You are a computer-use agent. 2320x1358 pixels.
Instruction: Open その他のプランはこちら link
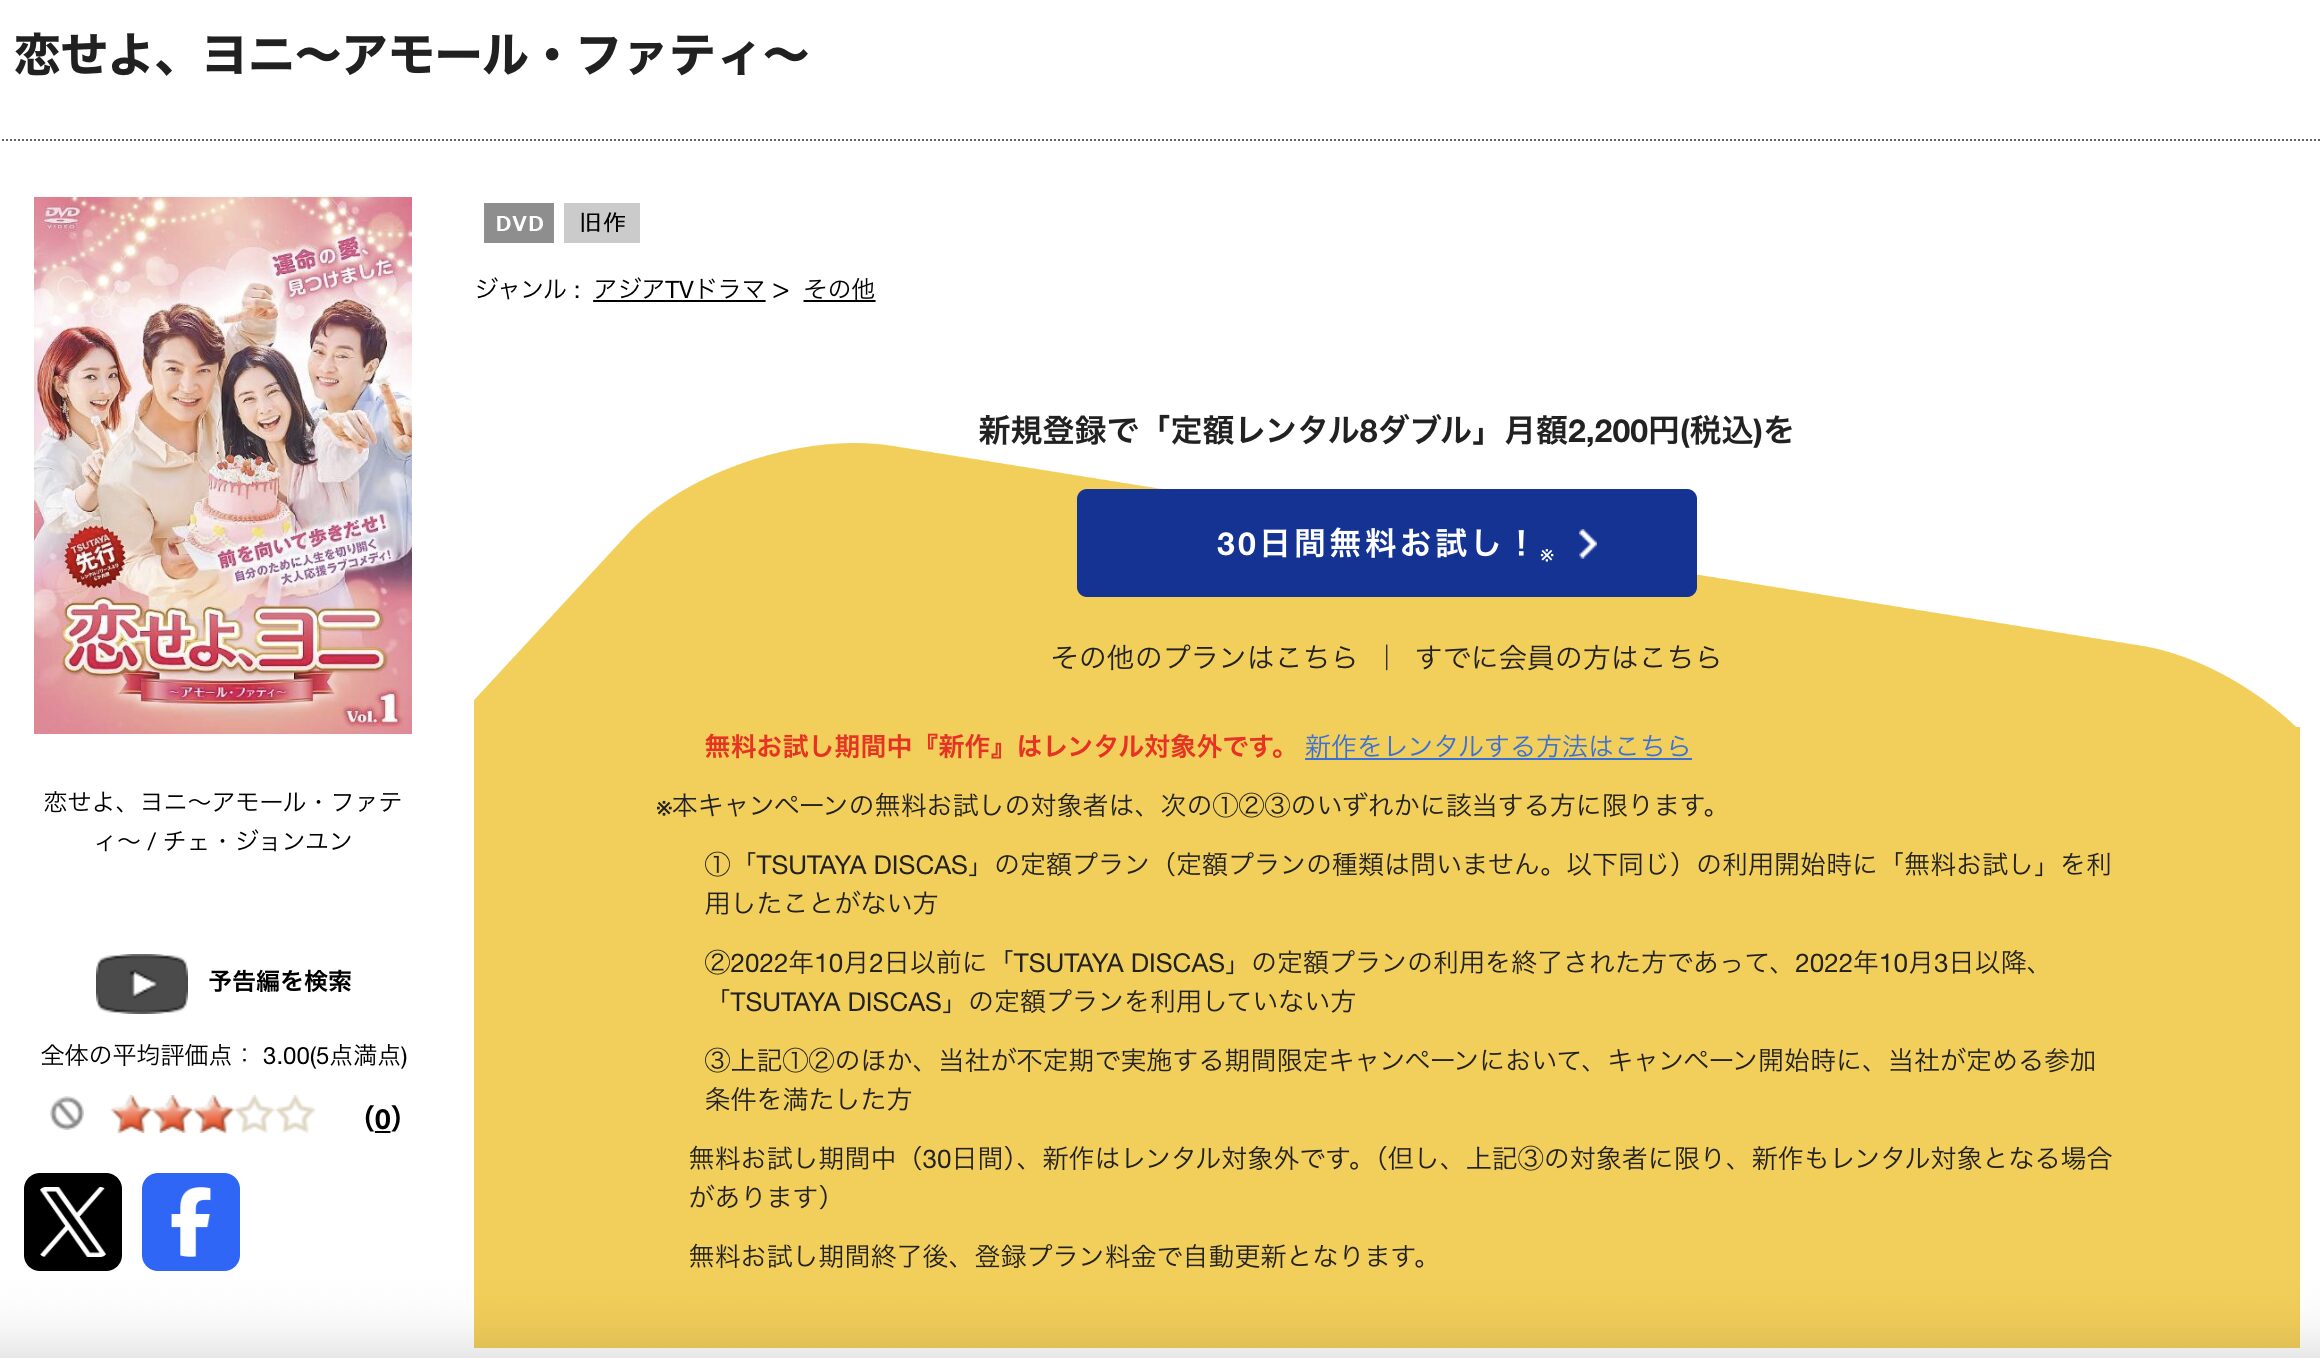pos(1204,657)
